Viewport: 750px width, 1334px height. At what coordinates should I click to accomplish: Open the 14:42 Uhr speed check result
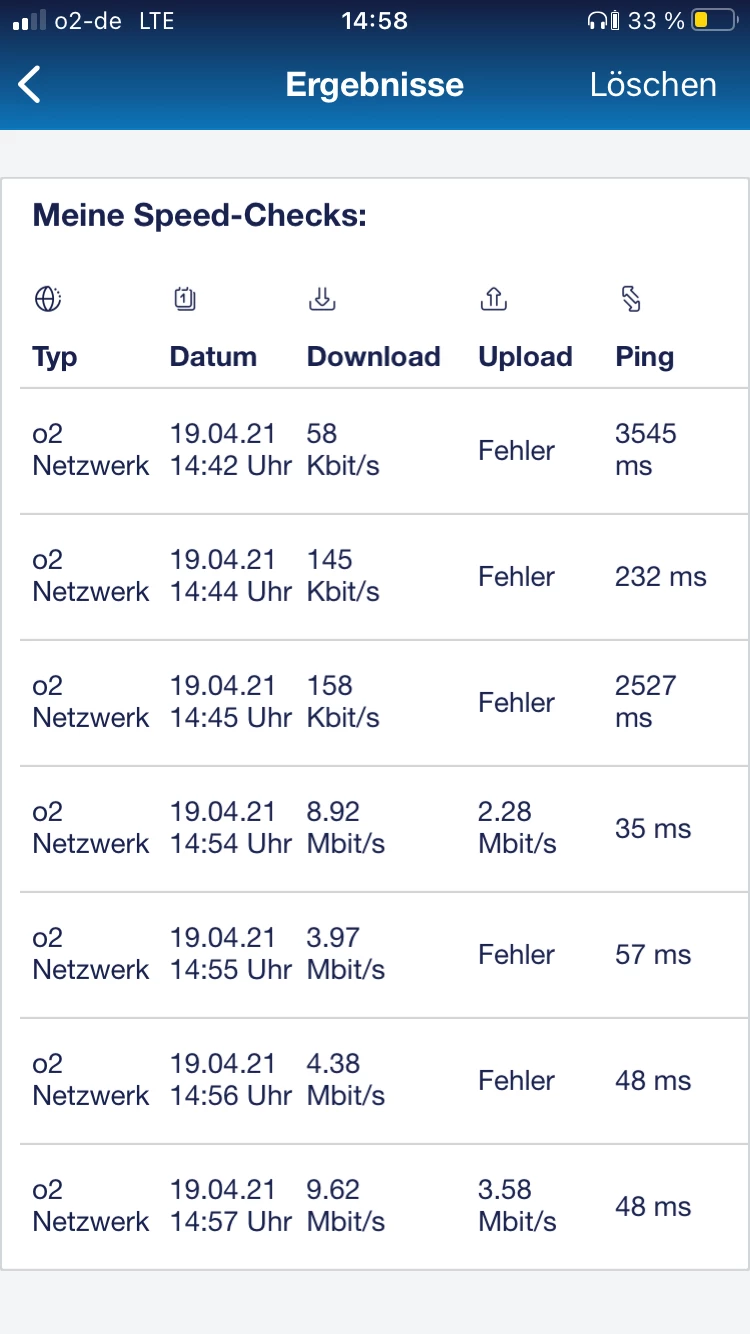pyautogui.click(x=375, y=450)
